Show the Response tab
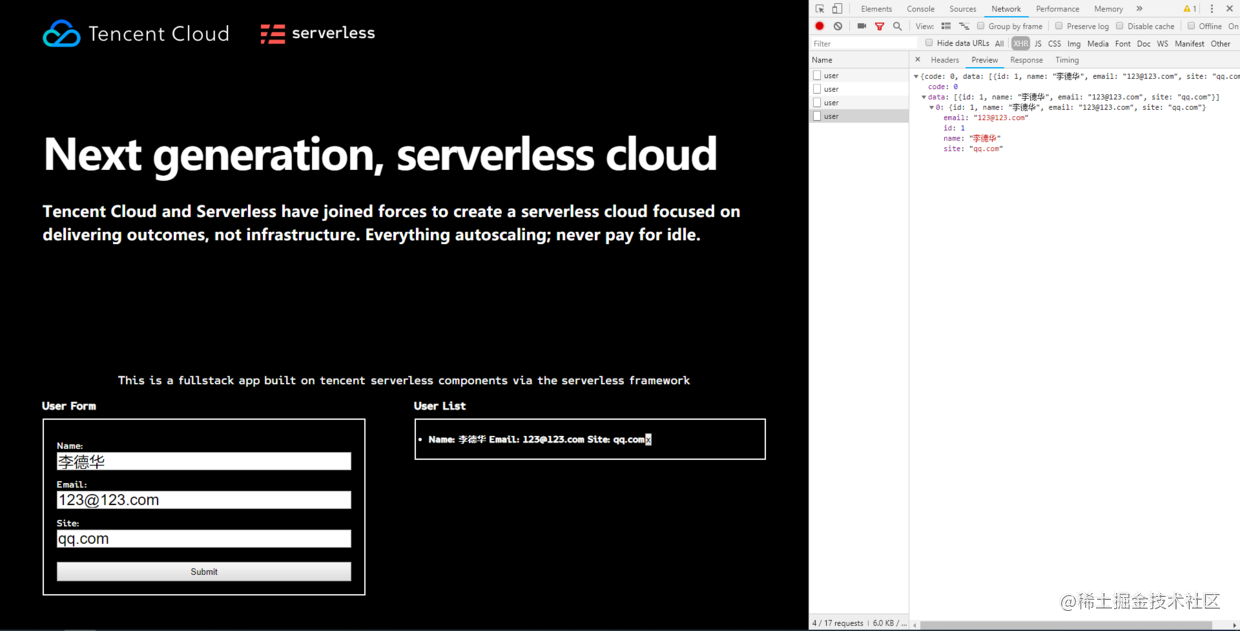Image resolution: width=1240 pixels, height=631 pixels. (x=1026, y=60)
